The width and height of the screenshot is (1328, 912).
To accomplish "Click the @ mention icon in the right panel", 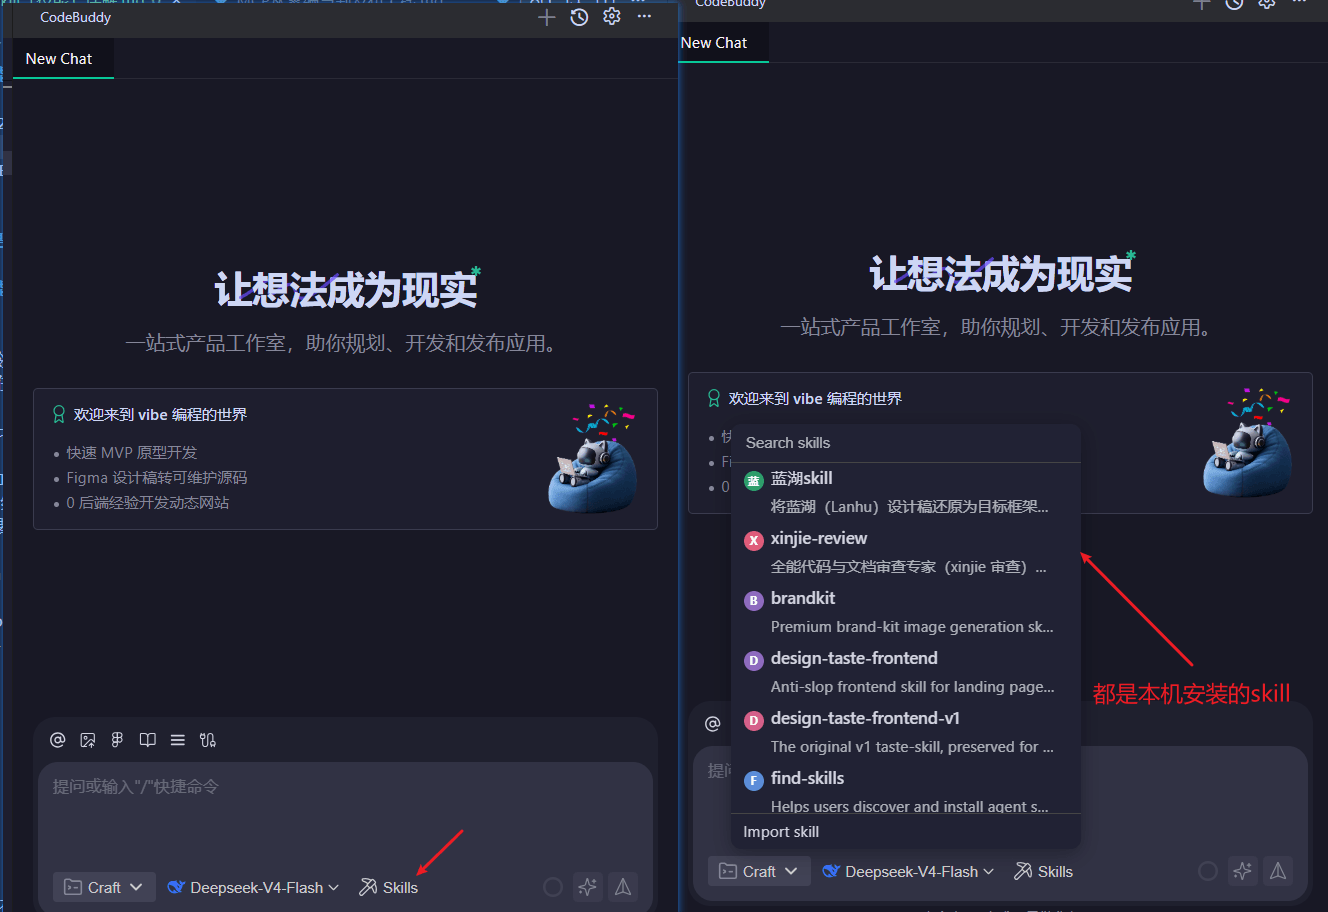I will (713, 724).
